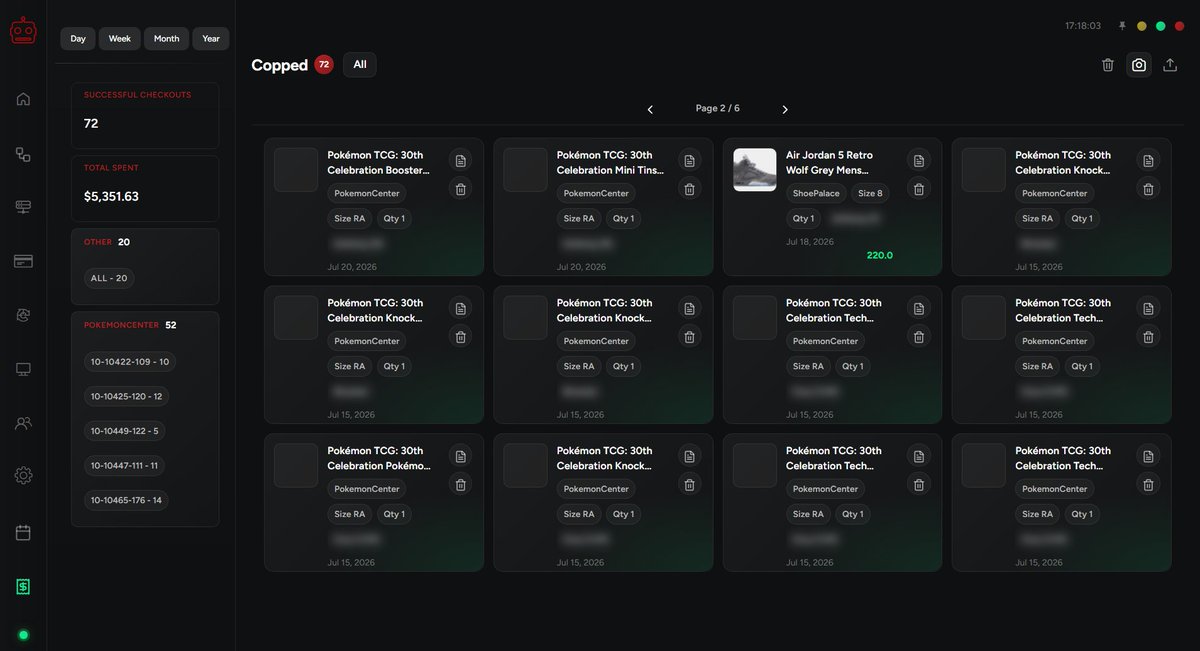1200x651 pixels.
Task: Switch to the Day tab
Action: point(78,39)
